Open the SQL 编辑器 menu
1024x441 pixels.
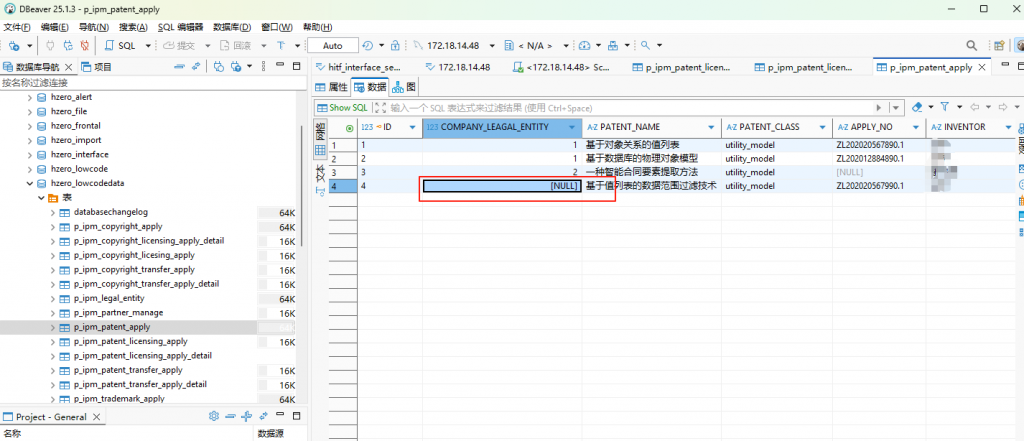[x=179, y=27]
